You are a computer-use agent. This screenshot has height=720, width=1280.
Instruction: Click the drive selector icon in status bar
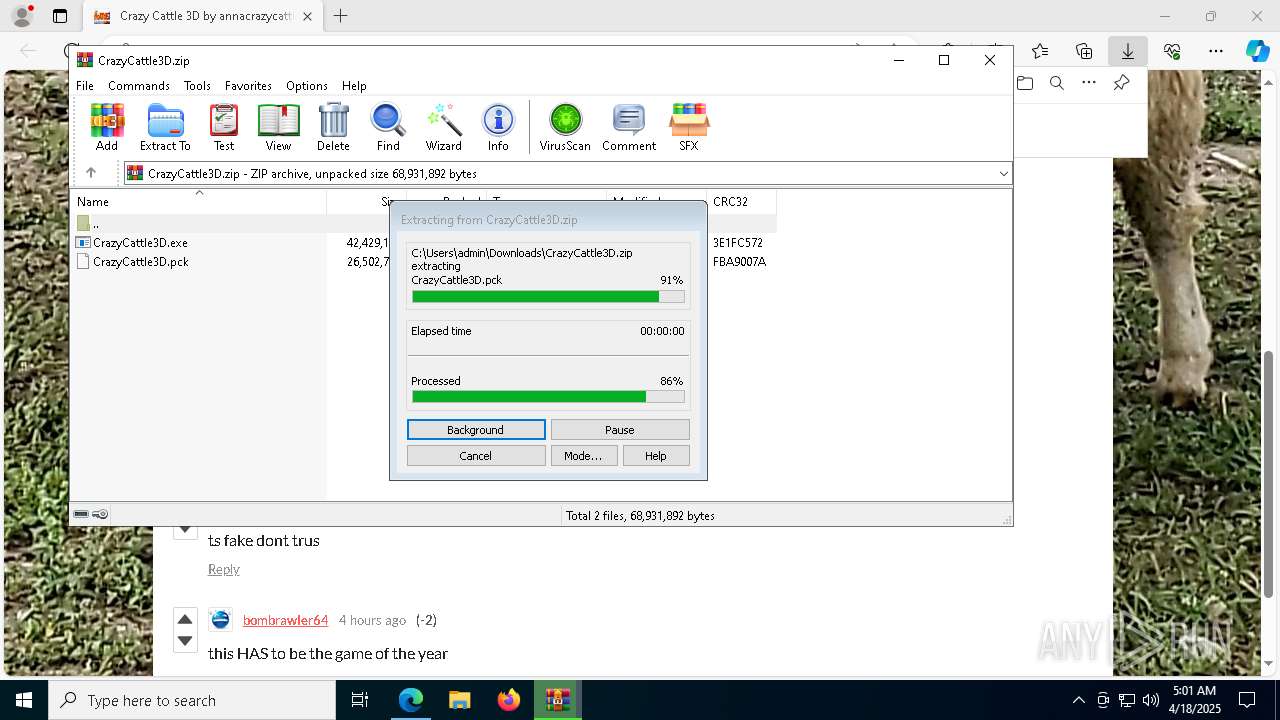click(x=81, y=514)
